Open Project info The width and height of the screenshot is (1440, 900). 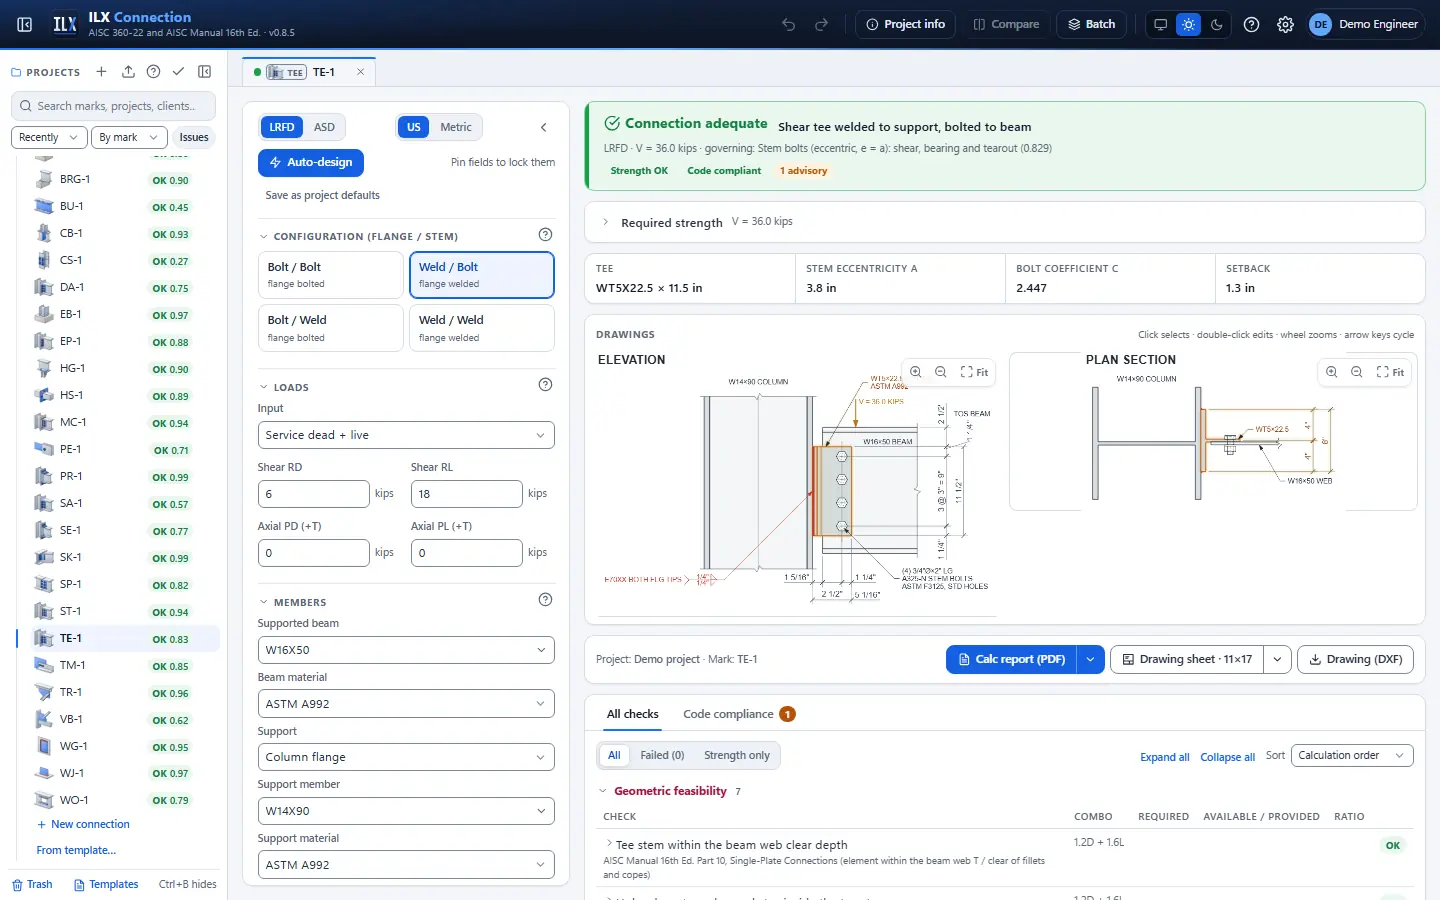point(906,24)
